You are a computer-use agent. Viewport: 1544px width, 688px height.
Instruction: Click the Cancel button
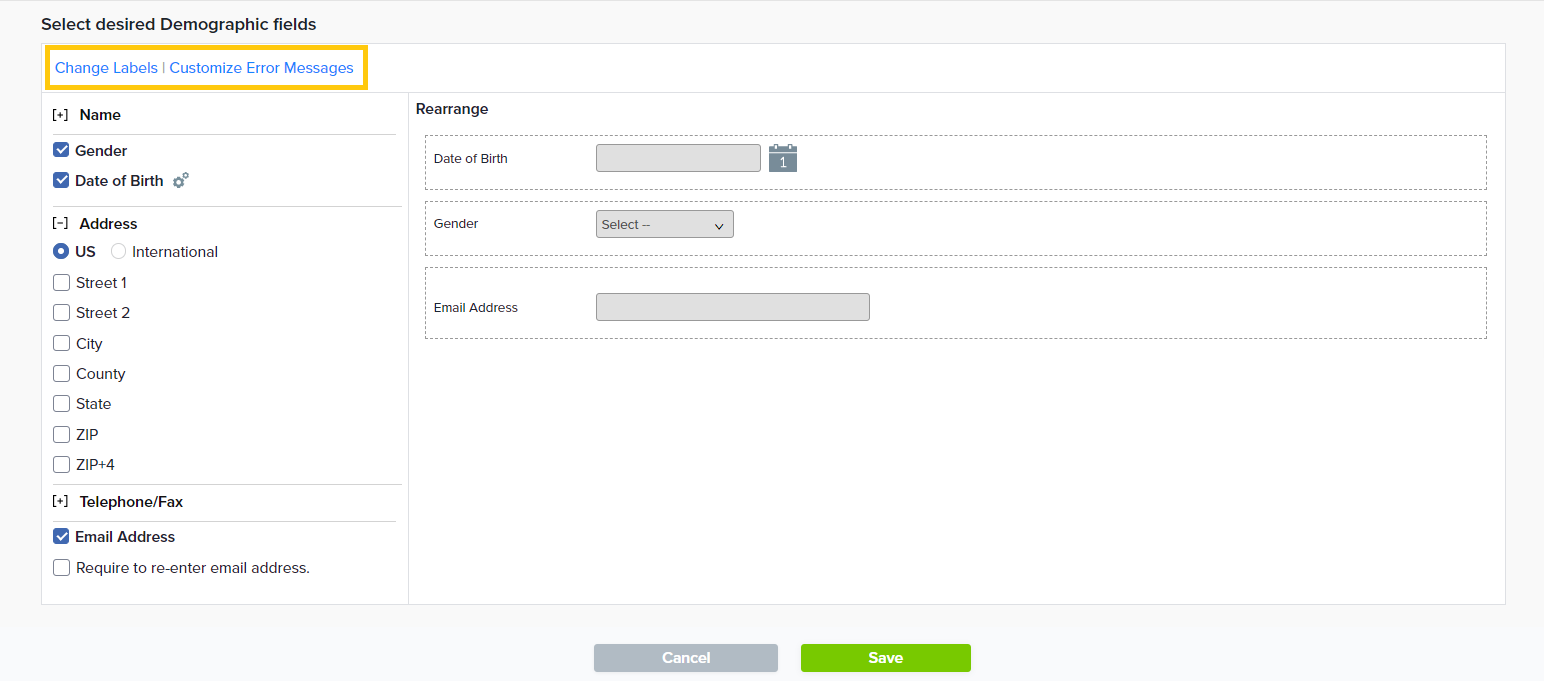coord(685,658)
